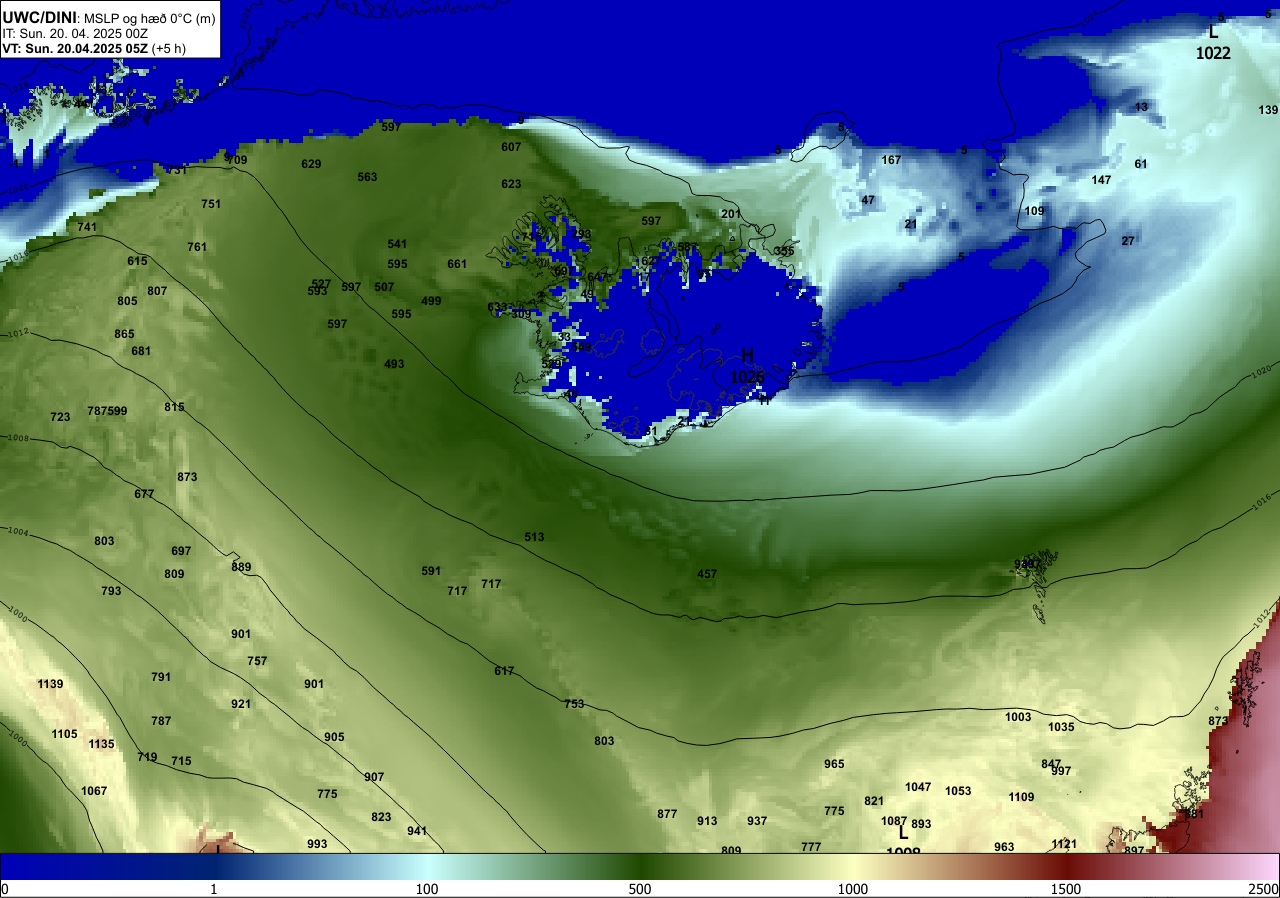Screen dimensions: 1280x898
Task: Click the 1020 isobar label
Action: [1261, 372]
